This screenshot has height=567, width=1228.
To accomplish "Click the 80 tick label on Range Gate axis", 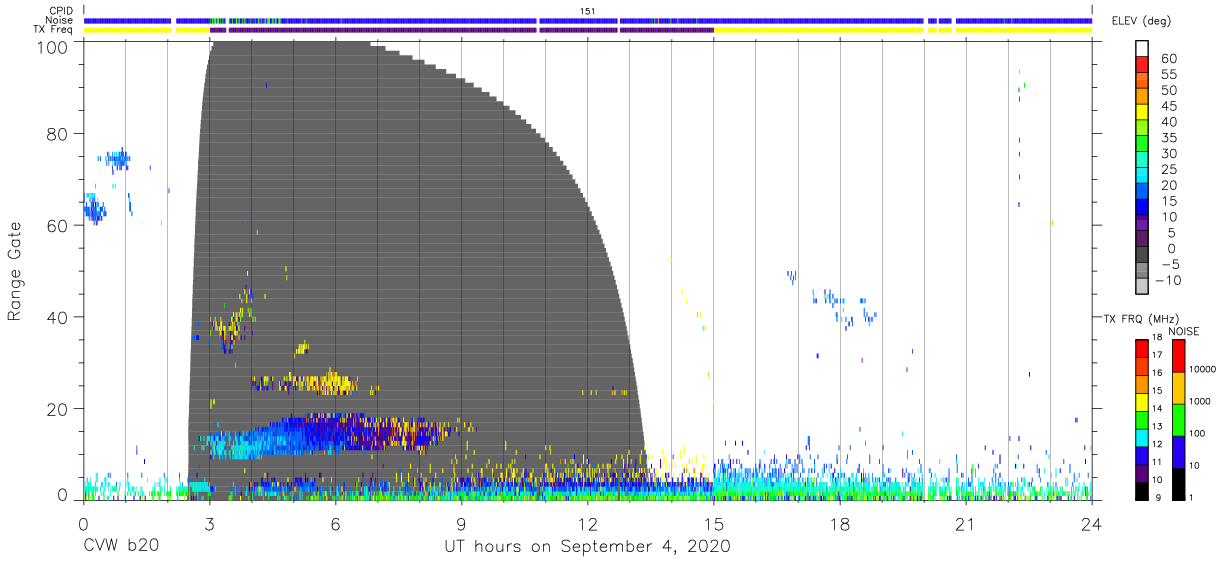I will 56,134.
